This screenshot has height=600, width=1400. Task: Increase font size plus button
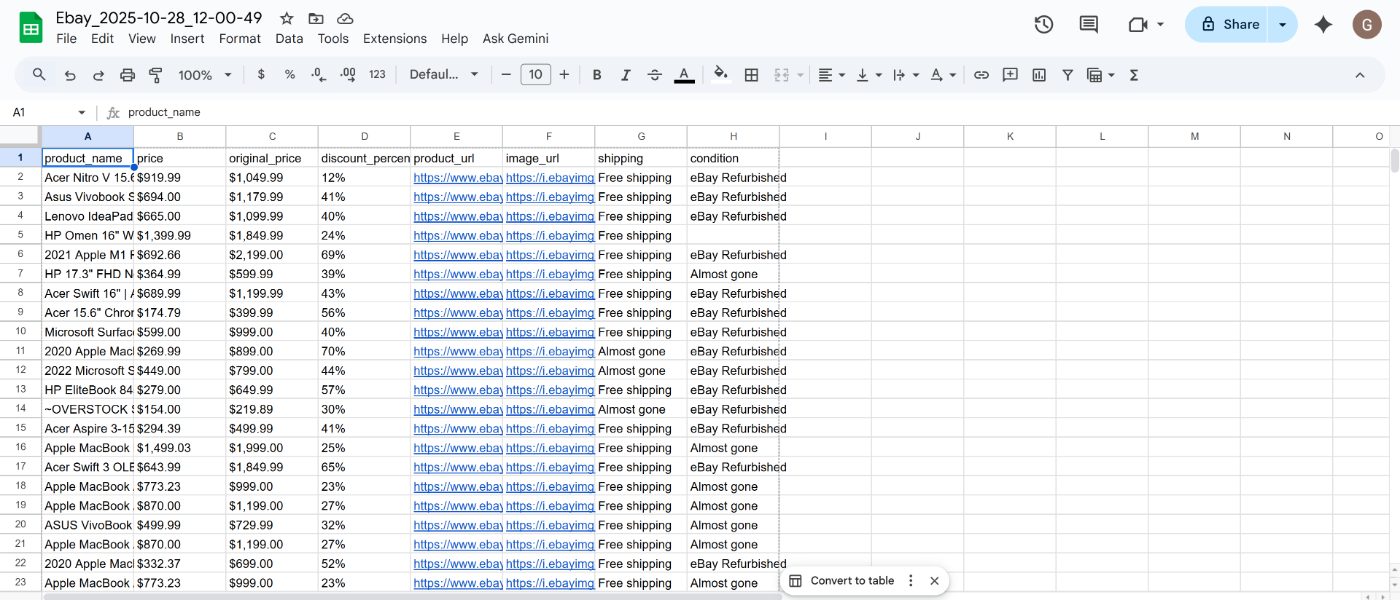[x=564, y=74]
